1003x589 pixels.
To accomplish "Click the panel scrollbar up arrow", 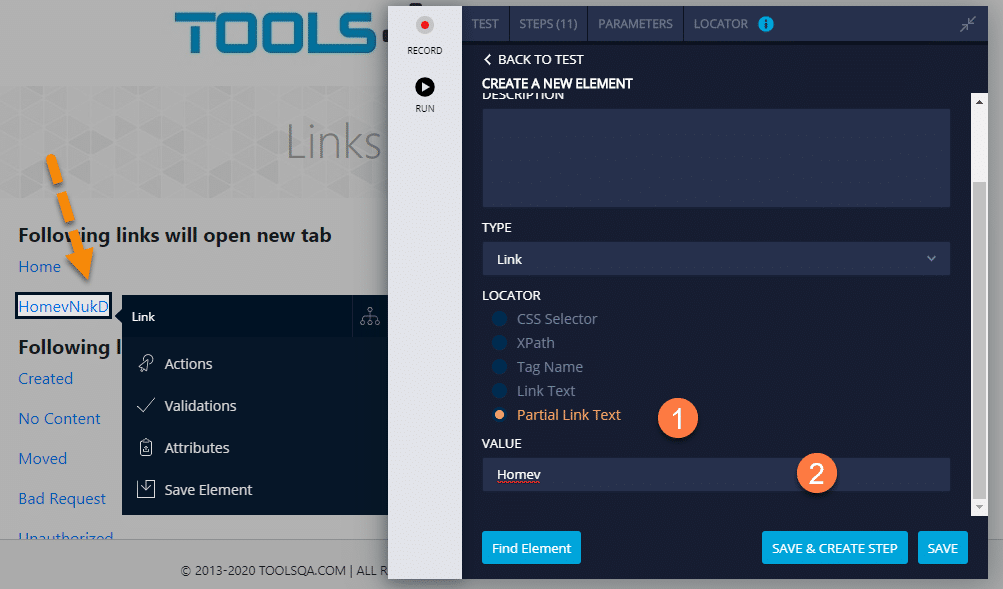I will coord(979,102).
